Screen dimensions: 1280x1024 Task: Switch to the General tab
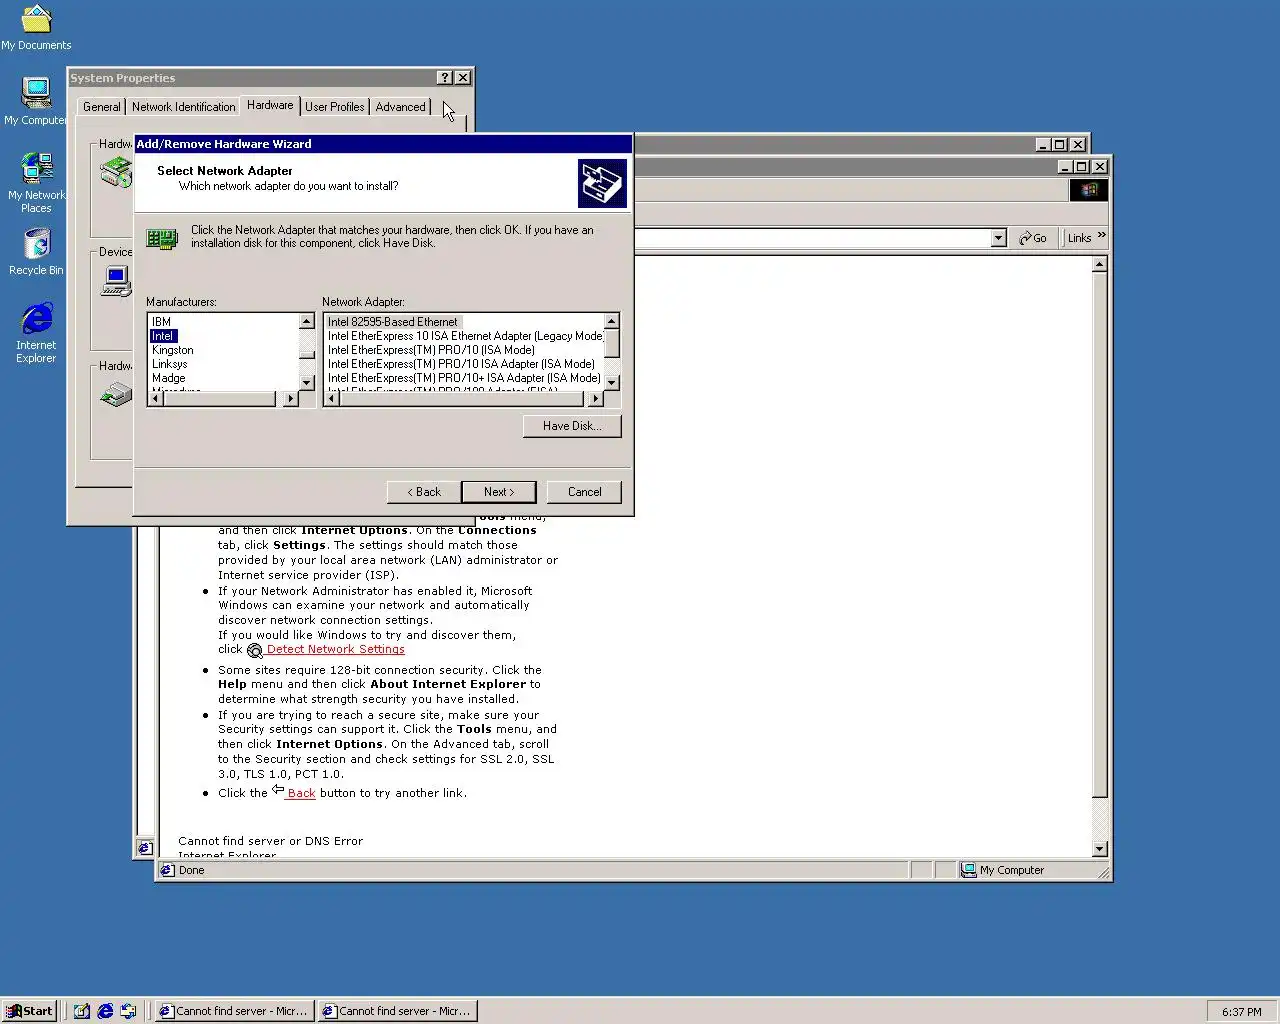[102, 107]
